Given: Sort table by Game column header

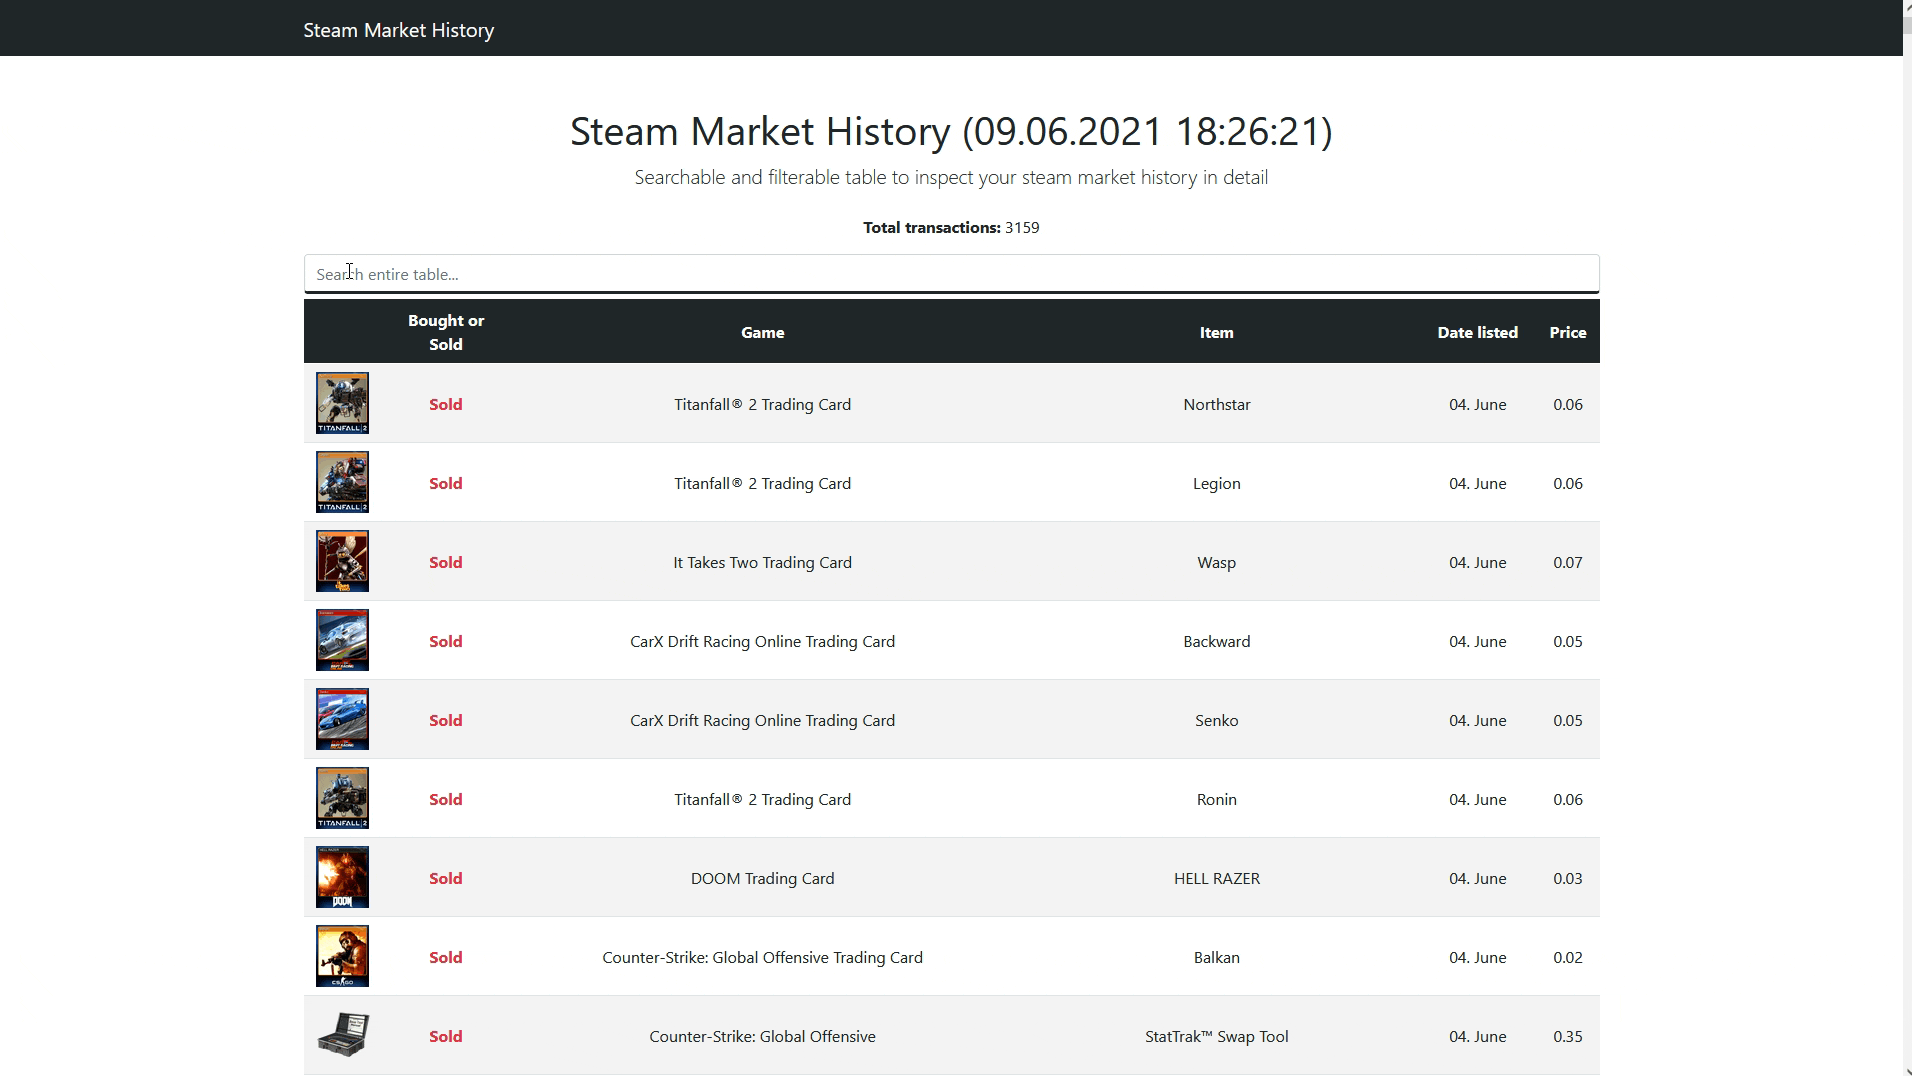Looking at the screenshot, I should coord(762,332).
